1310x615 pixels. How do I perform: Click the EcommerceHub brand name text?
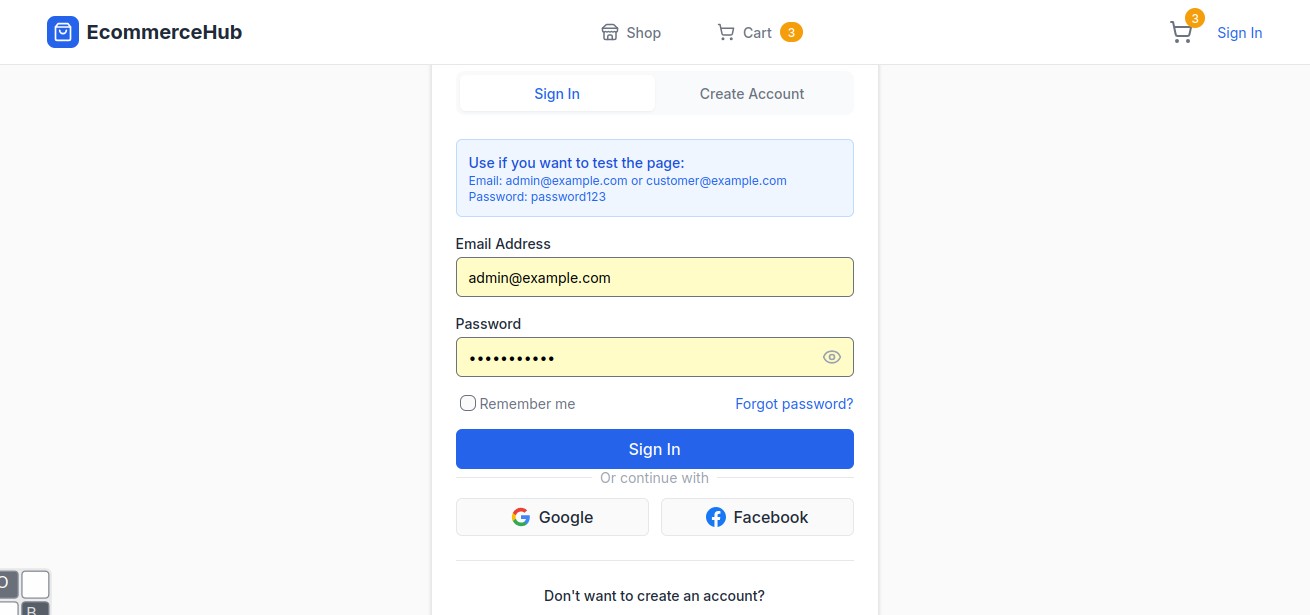coord(164,32)
